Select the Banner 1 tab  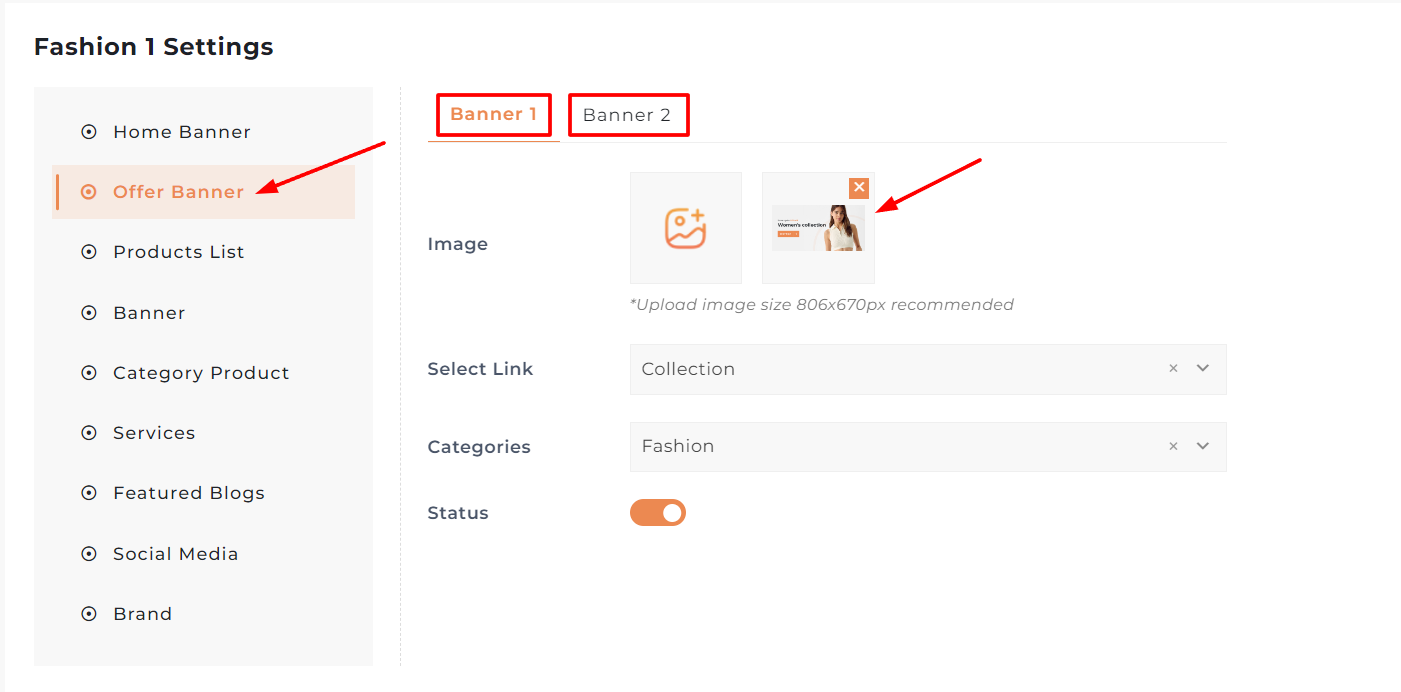click(x=493, y=114)
